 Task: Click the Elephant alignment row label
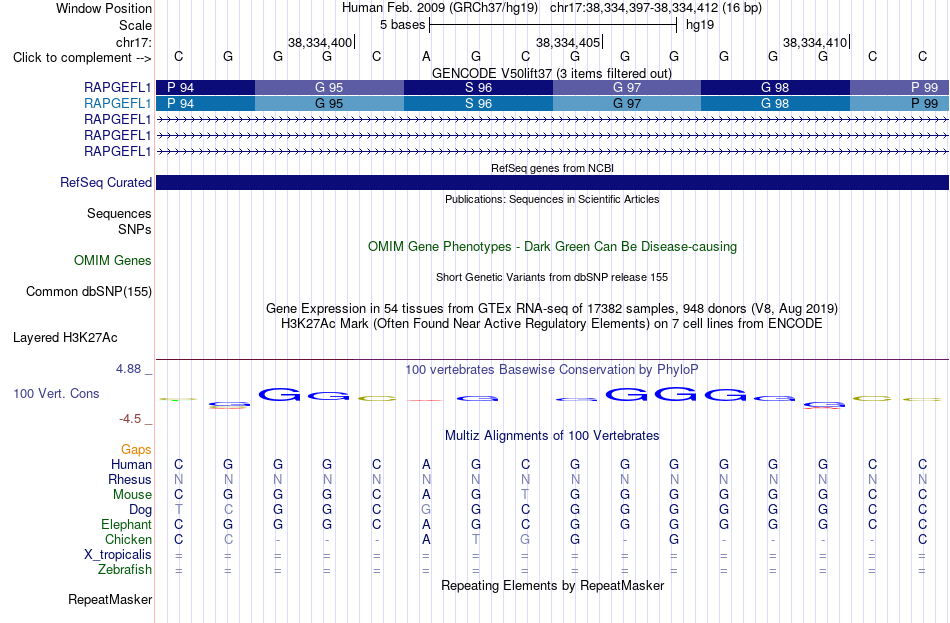[127, 524]
